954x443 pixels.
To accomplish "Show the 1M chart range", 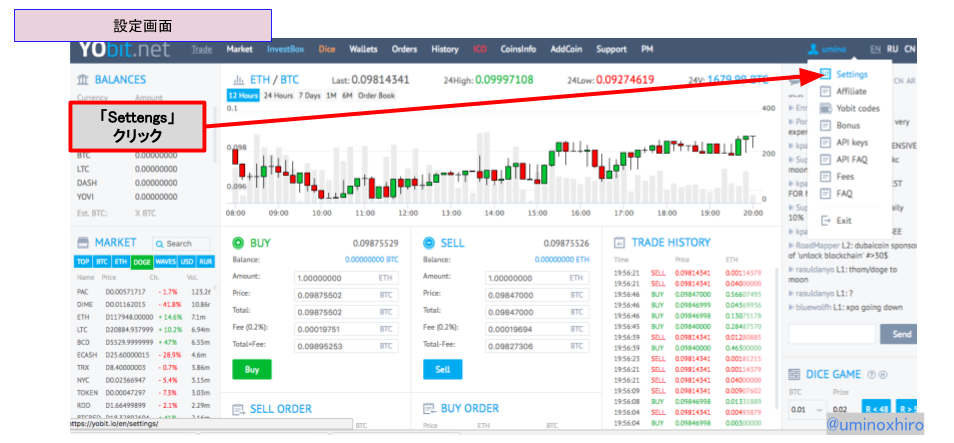I will point(331,96).
